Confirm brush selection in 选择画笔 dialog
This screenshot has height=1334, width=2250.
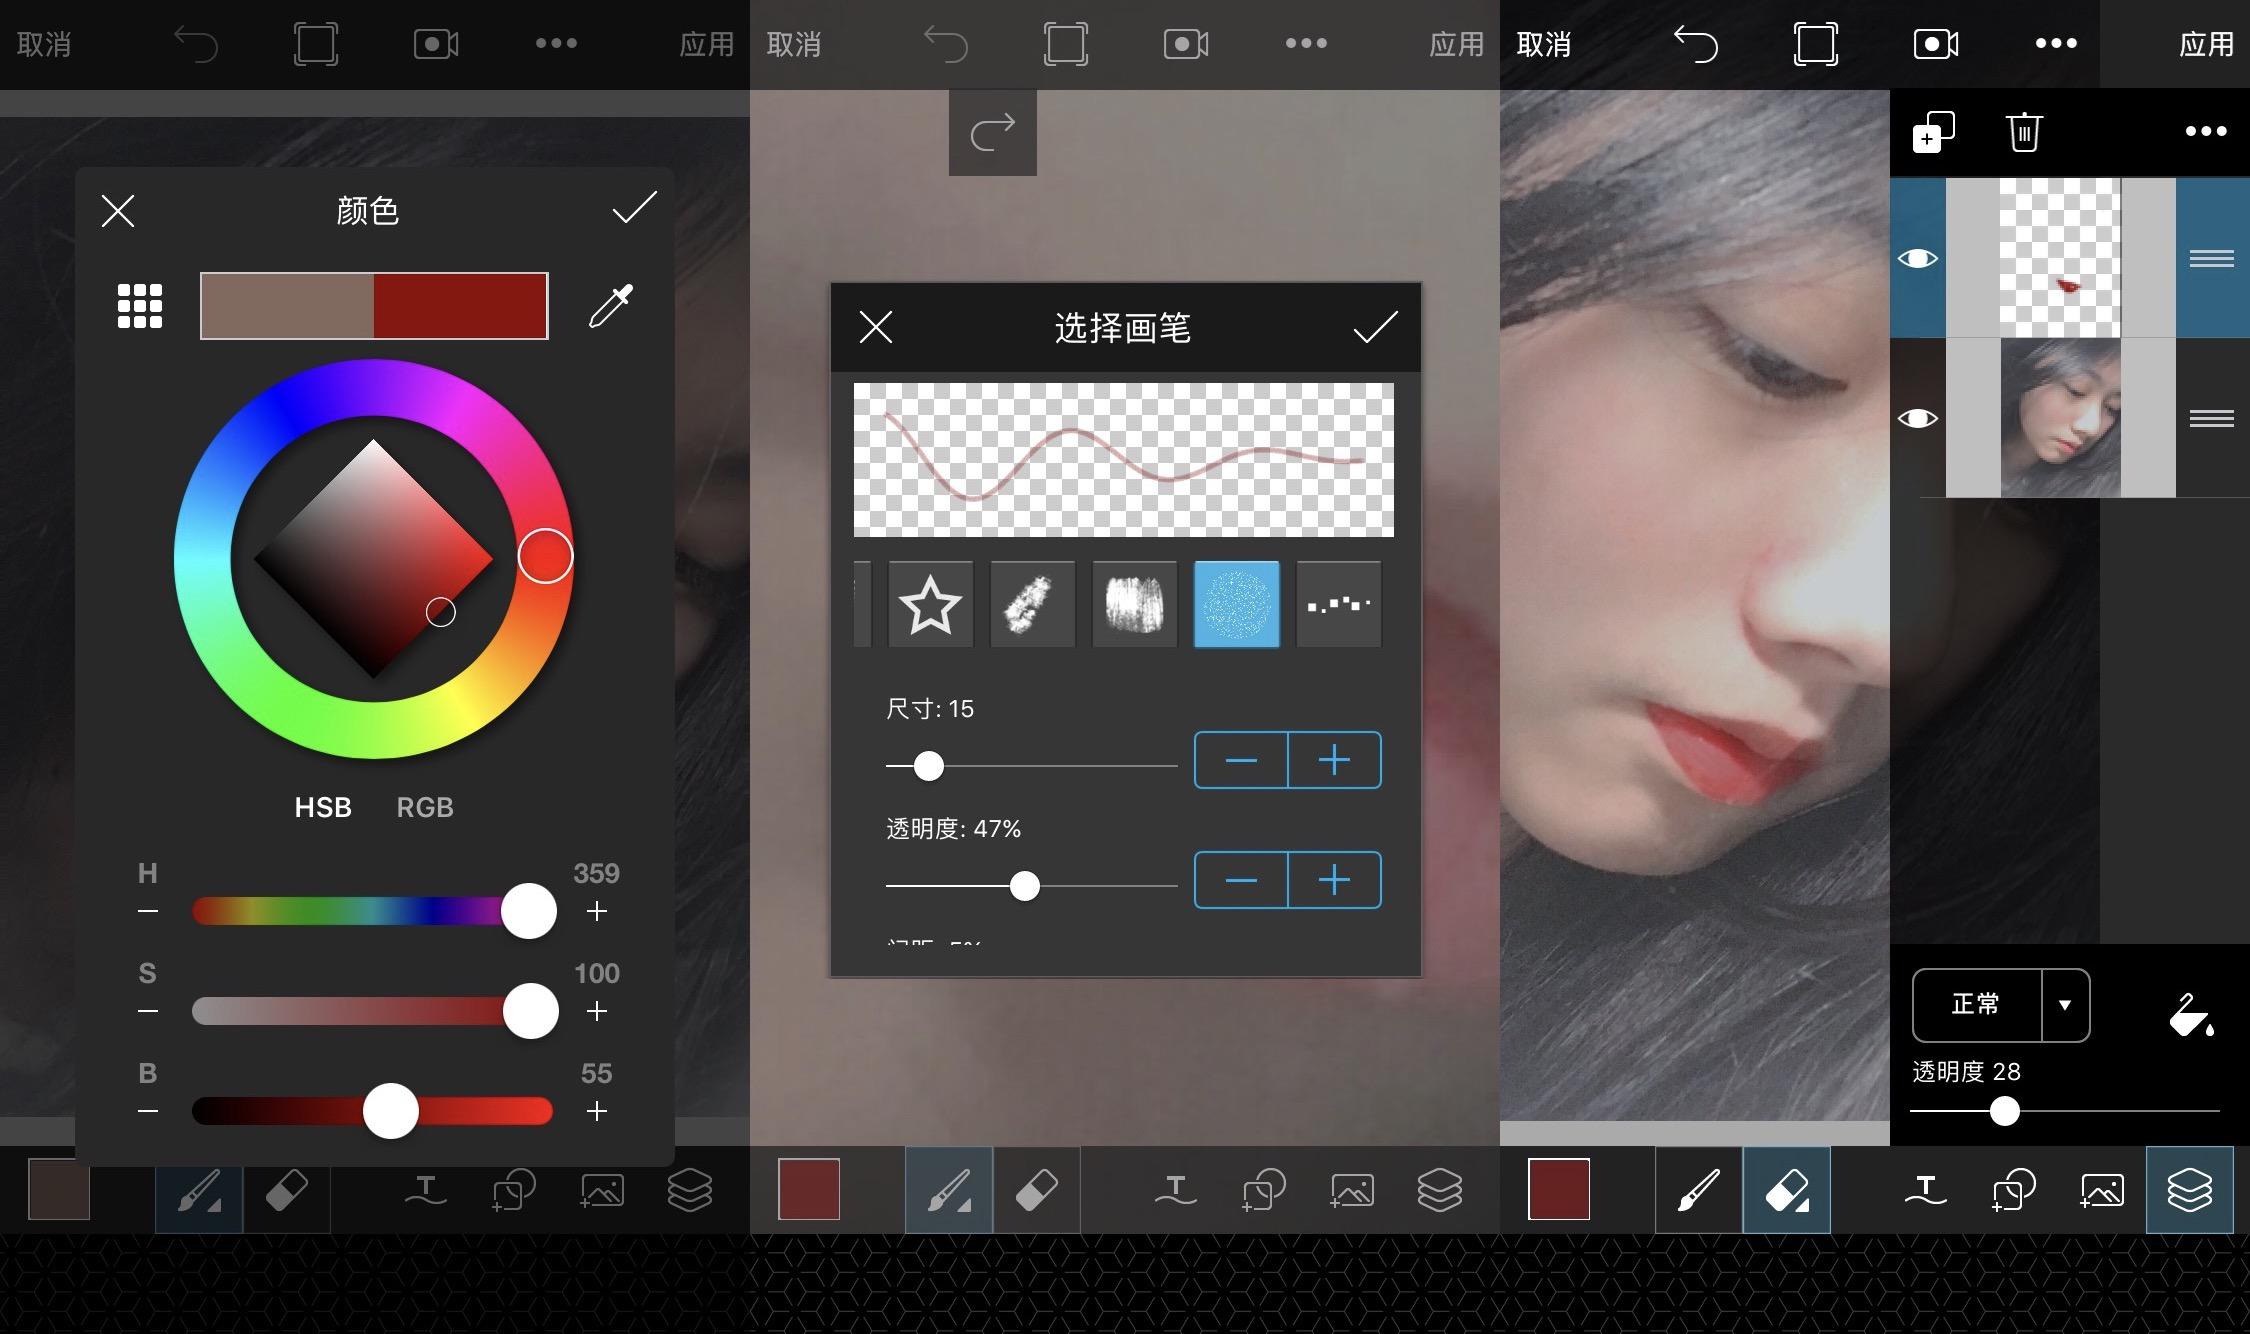coord(1375,327)
